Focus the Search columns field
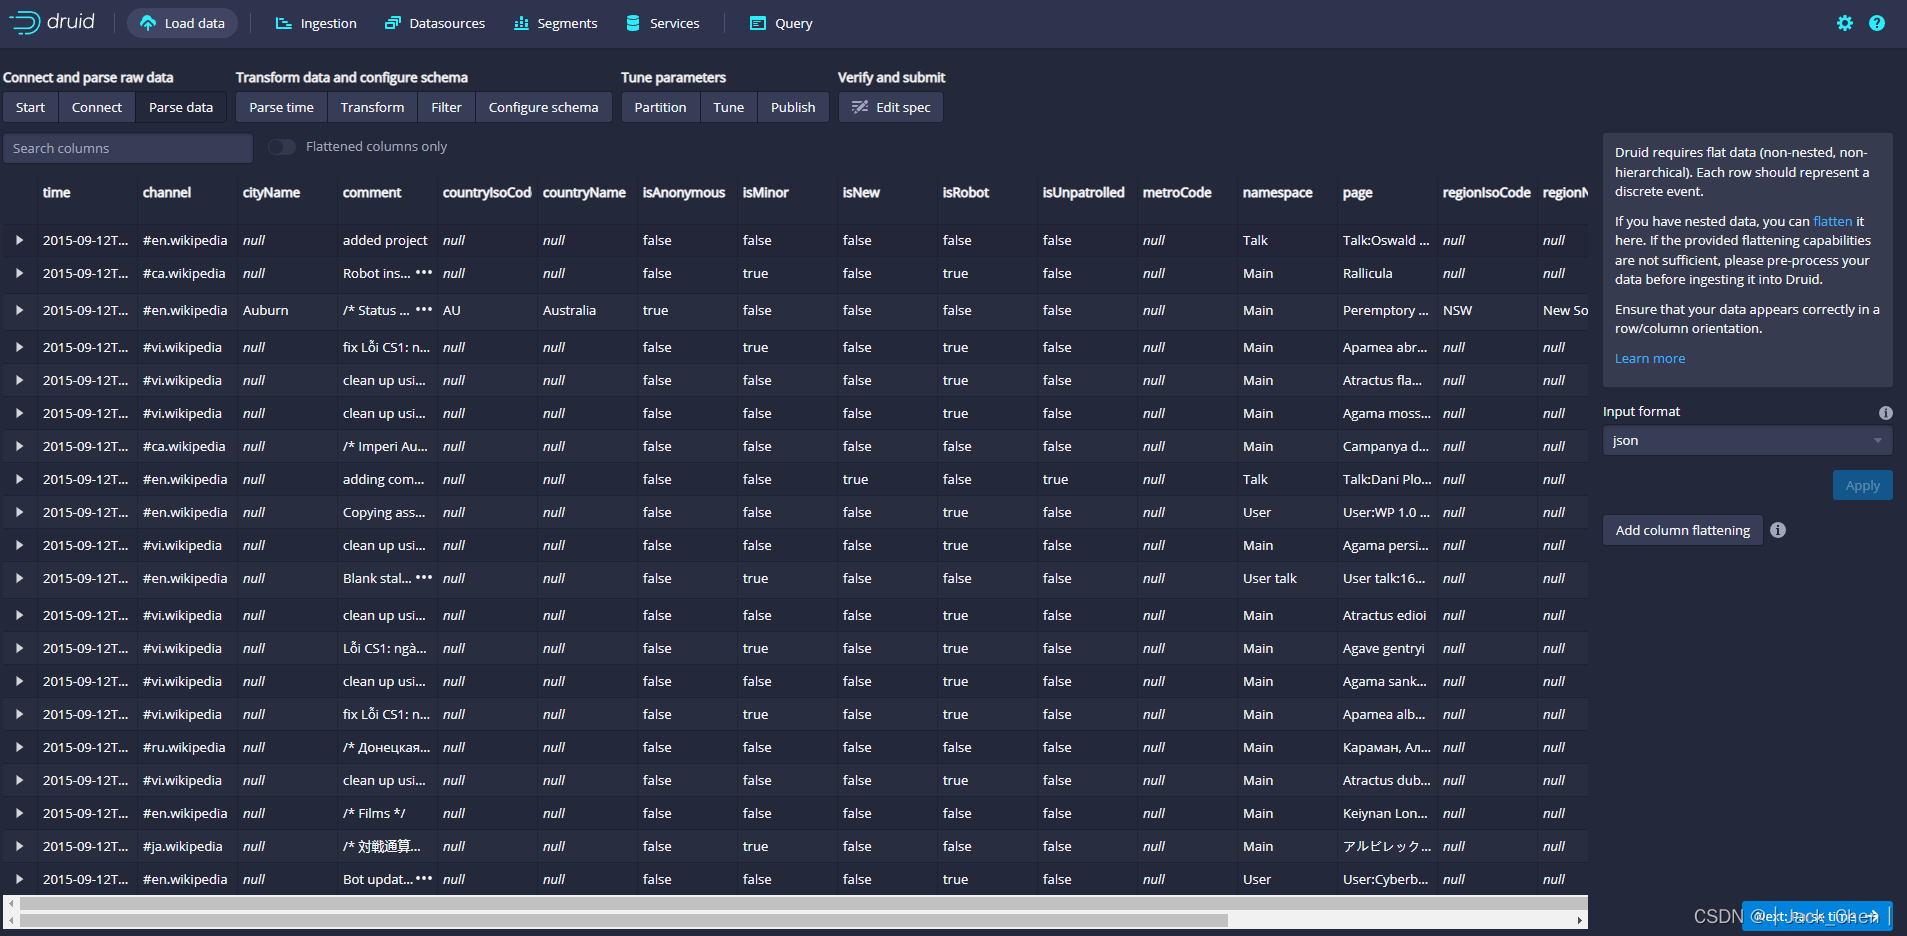This screenshot has width=1907, height=936. tap(128, 148)
